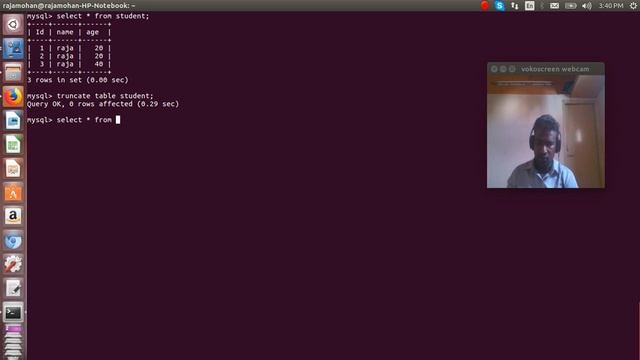Open the sound volume indicator
This screenshot has height=360, width=640.
click(587, 6)
